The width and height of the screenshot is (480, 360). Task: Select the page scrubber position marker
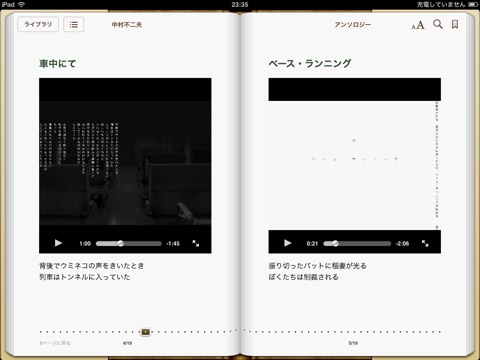coord(145,332)
